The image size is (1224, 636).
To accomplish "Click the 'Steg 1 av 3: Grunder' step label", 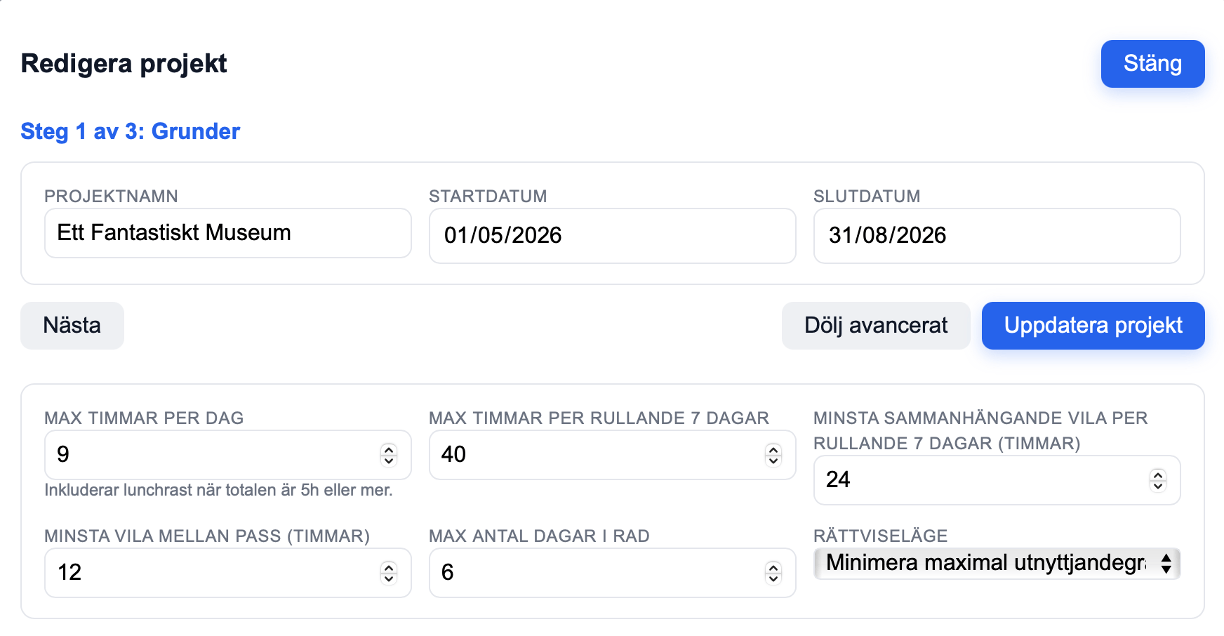I will pyautogui.click(x=129, y=131).
